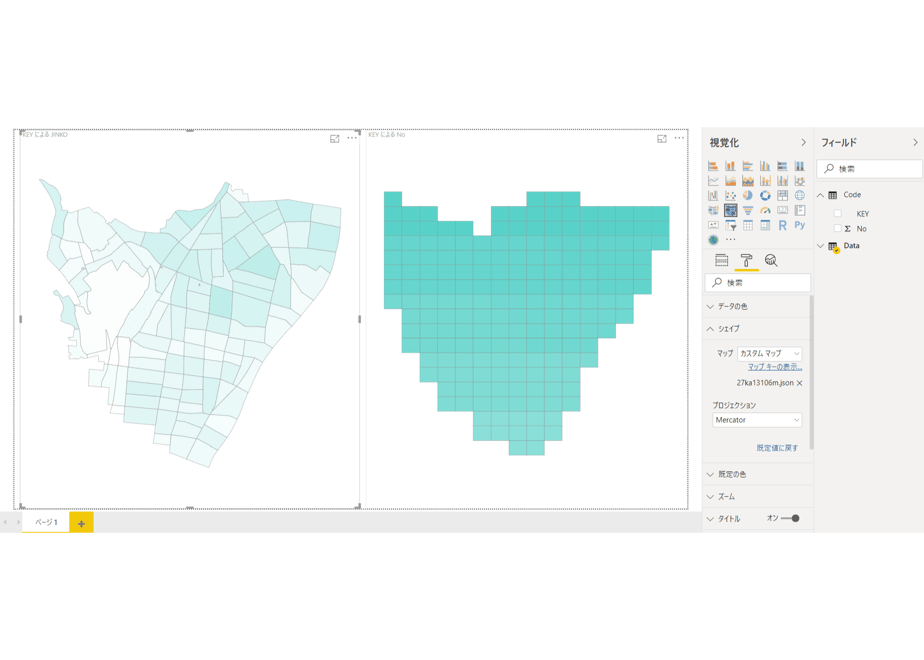This screenshot has height=660, width=924.
Task: Open the Mercator projection dropdown
Action: [757, 420]
